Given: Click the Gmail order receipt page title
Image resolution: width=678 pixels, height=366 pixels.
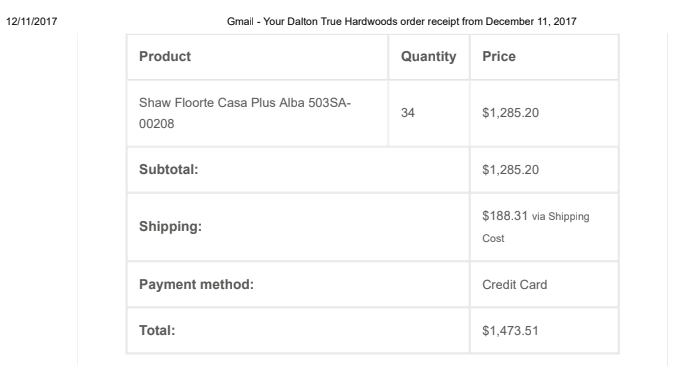Looking at the screenshot, I should coord(402,22).
